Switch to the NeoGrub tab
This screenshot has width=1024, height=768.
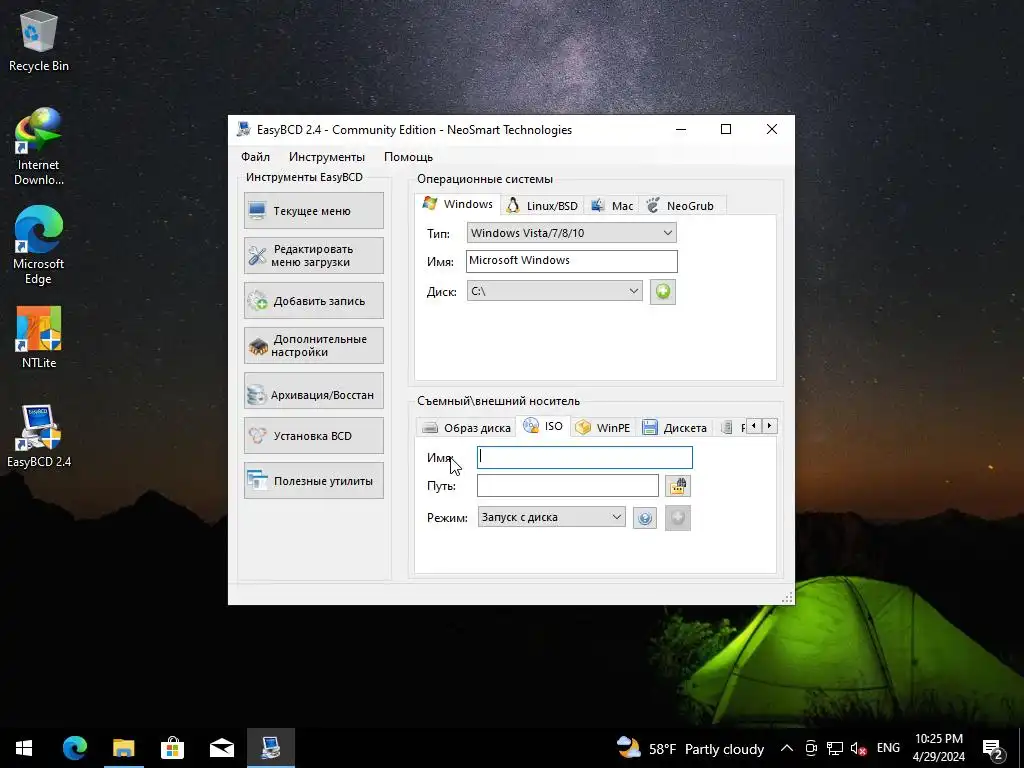(x=680, y=206)
